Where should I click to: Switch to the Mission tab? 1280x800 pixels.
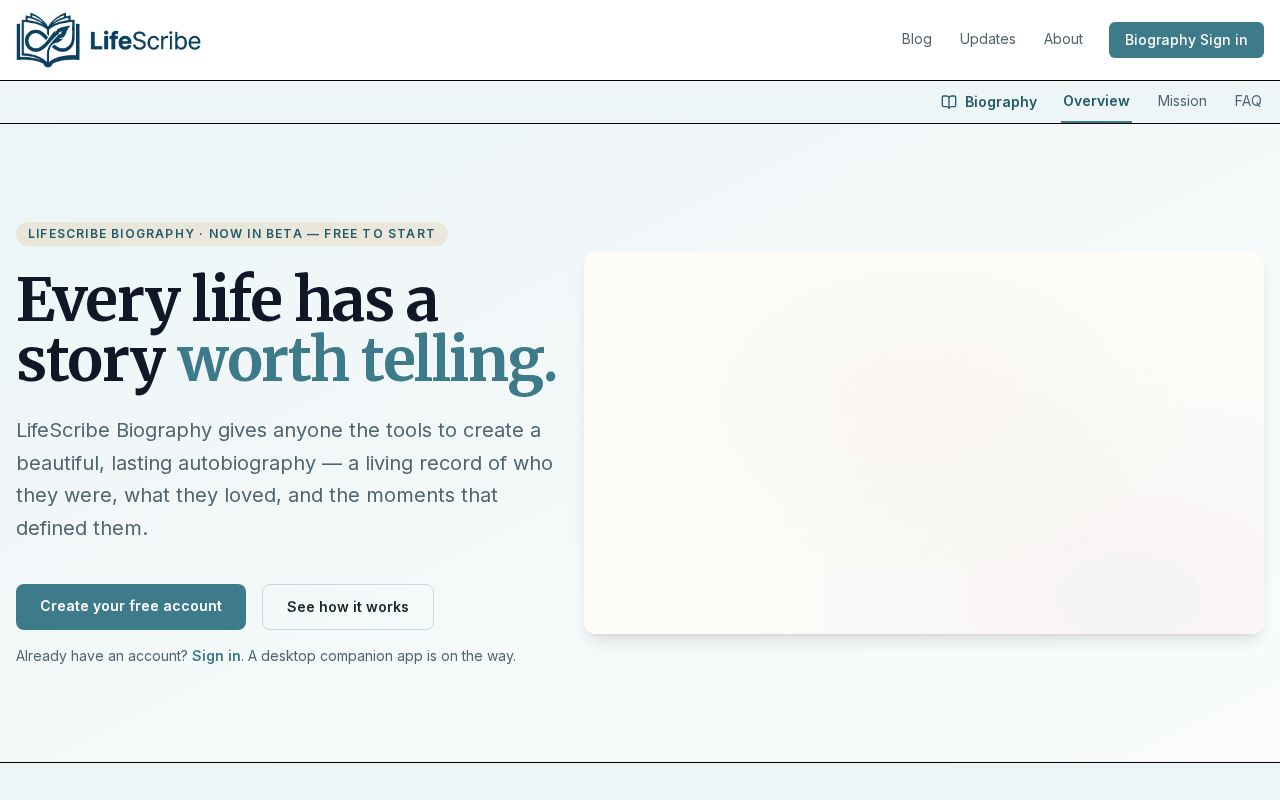(x=1182, y=101)
